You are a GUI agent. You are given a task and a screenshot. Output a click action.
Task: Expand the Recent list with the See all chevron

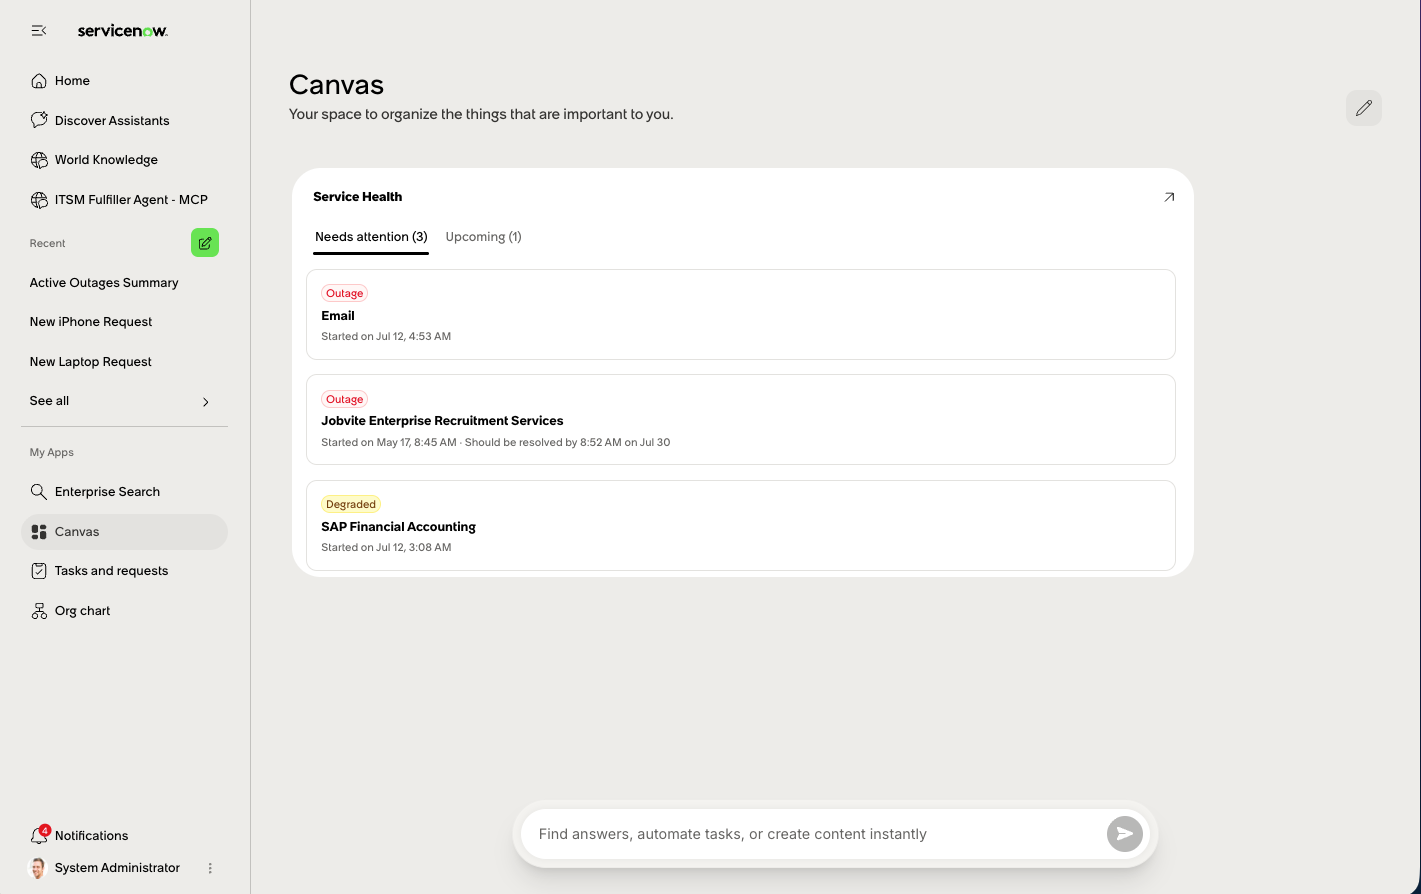[x=206, y=402]
